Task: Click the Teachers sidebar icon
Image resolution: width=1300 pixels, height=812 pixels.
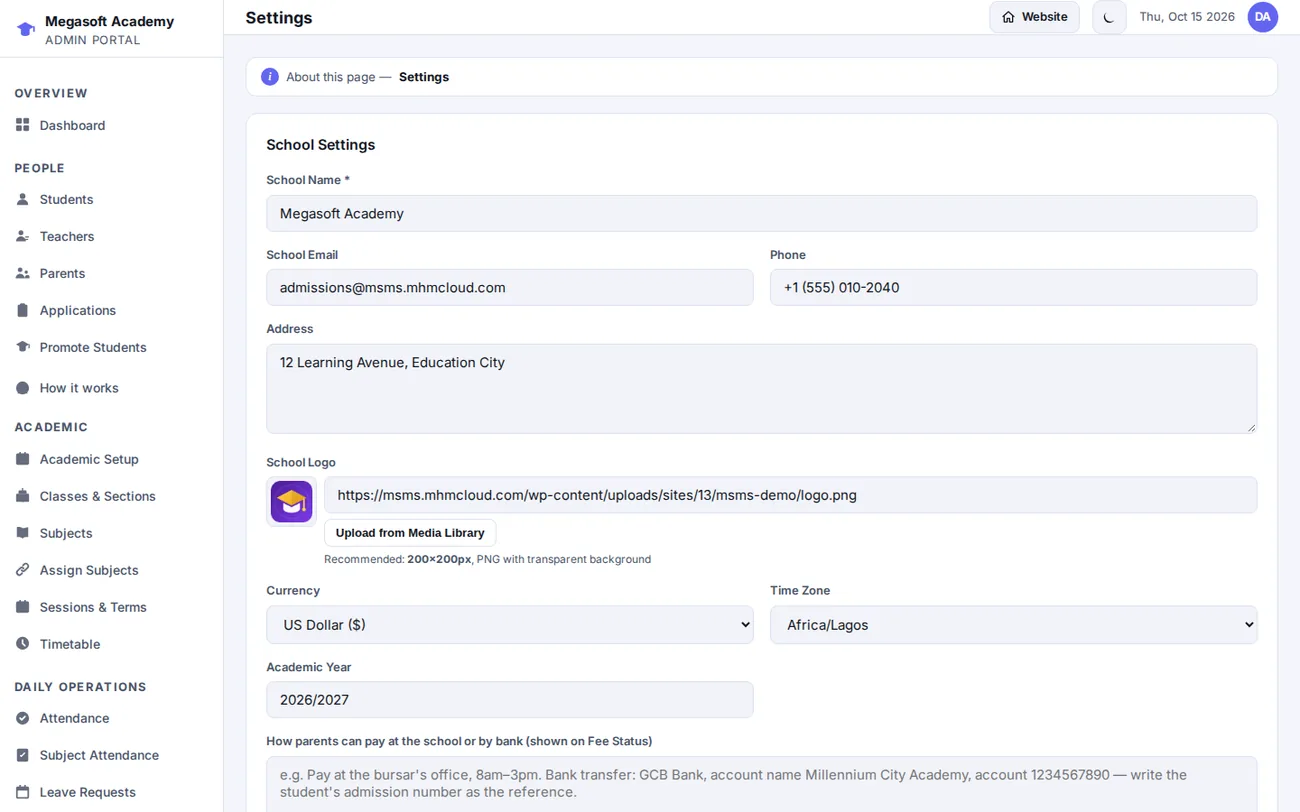Action: 23,236
